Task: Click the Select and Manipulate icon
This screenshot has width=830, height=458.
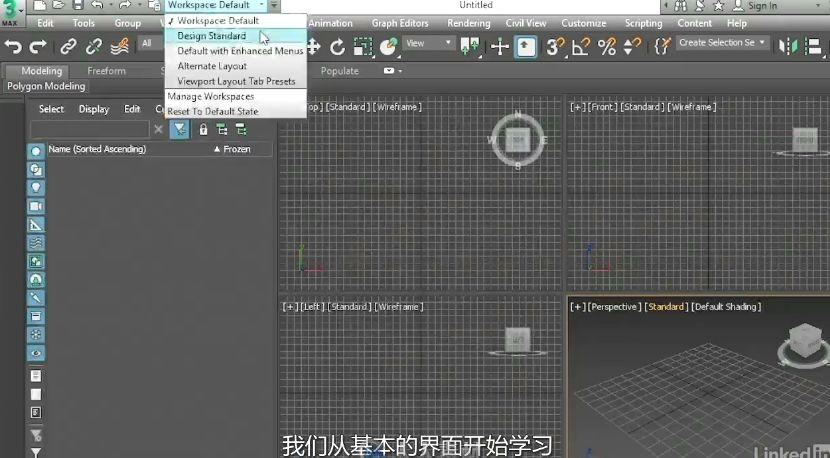Action: [x=499, y=47]
